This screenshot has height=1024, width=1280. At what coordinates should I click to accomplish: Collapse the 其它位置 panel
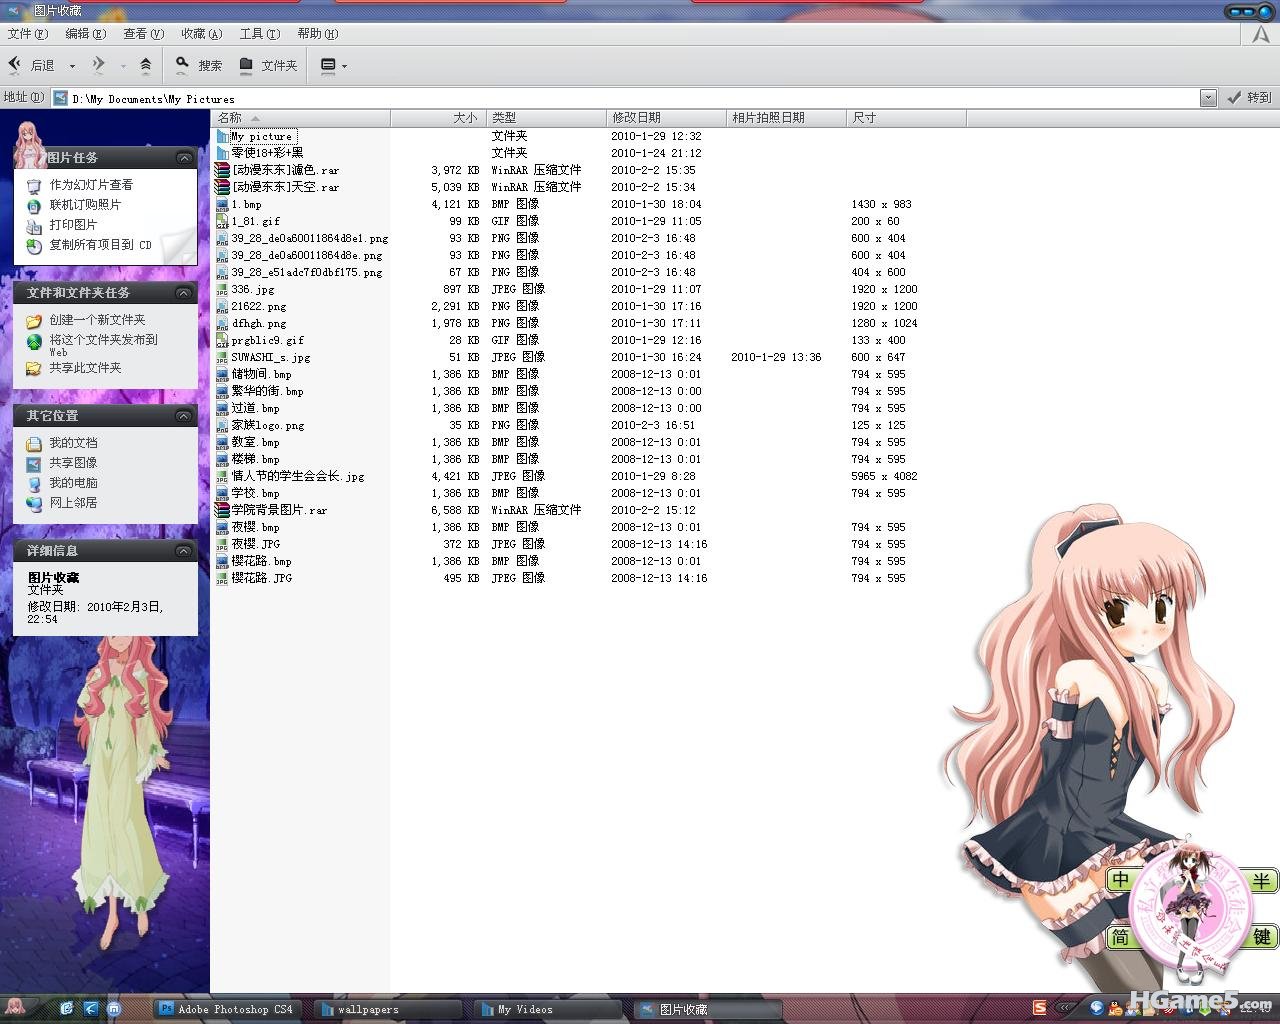(184, 416)
